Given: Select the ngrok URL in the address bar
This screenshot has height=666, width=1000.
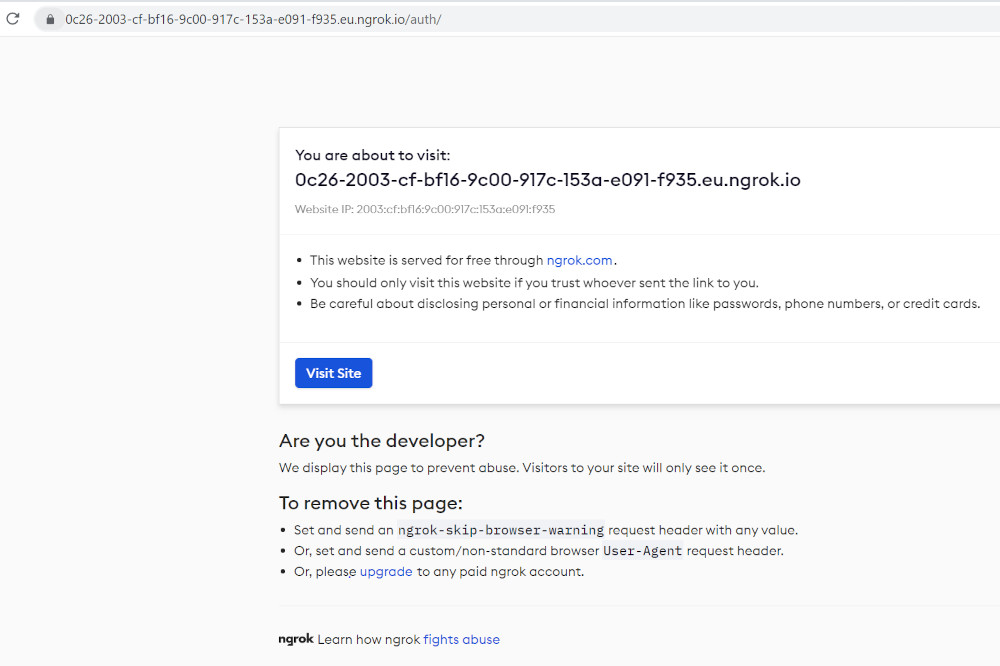Looking at the screenshot, I should click(x=253, y=19).
